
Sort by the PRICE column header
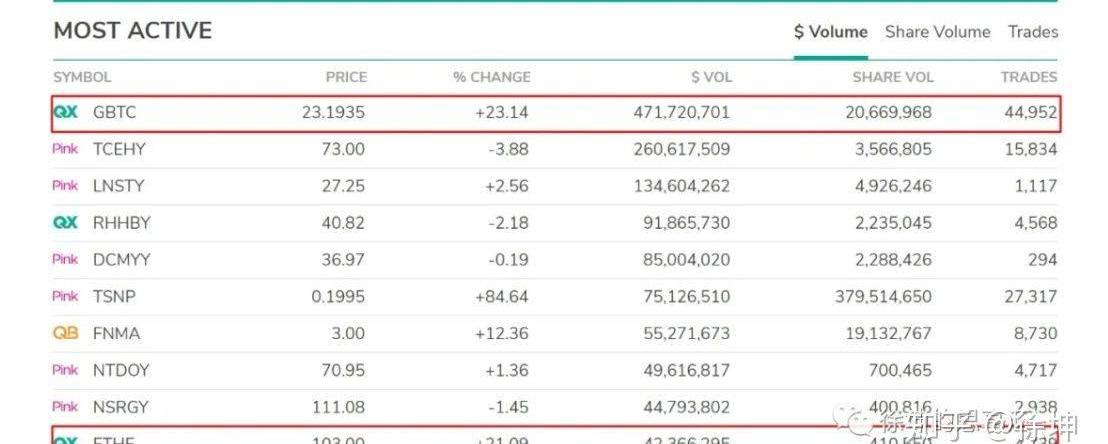[346, 78]
